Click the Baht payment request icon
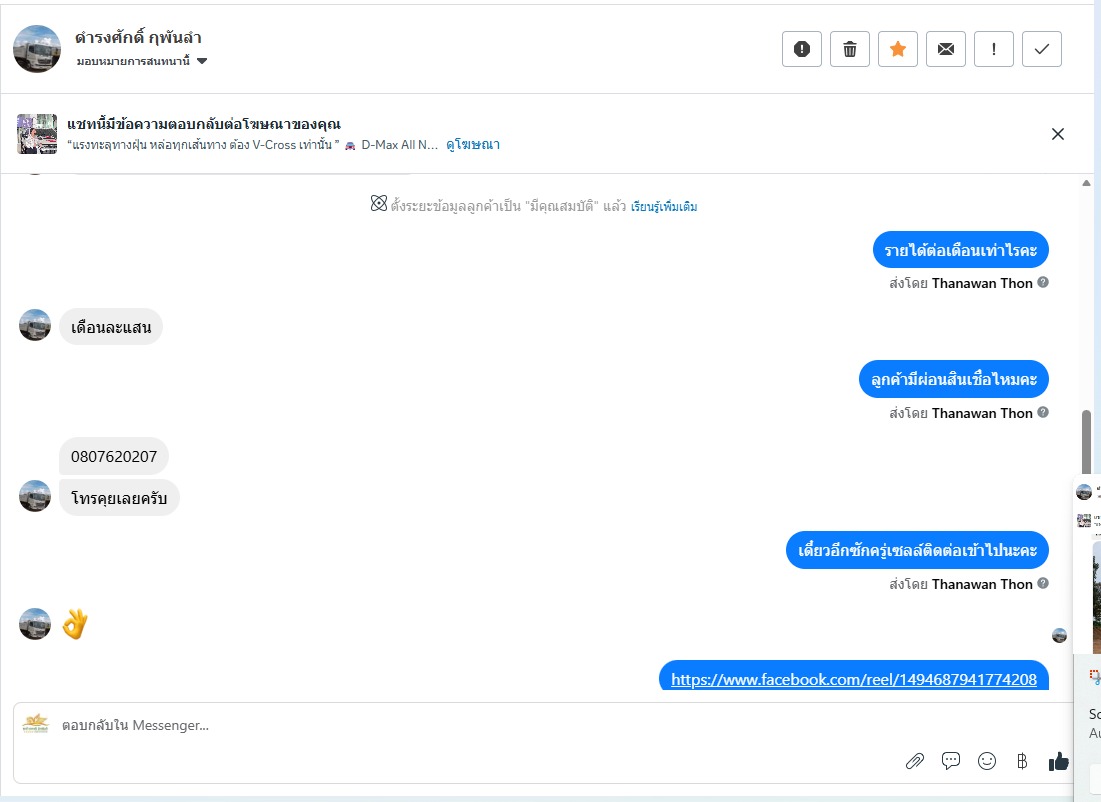The width and height of the screenshot is (1101, 802). click(1022, 761)
